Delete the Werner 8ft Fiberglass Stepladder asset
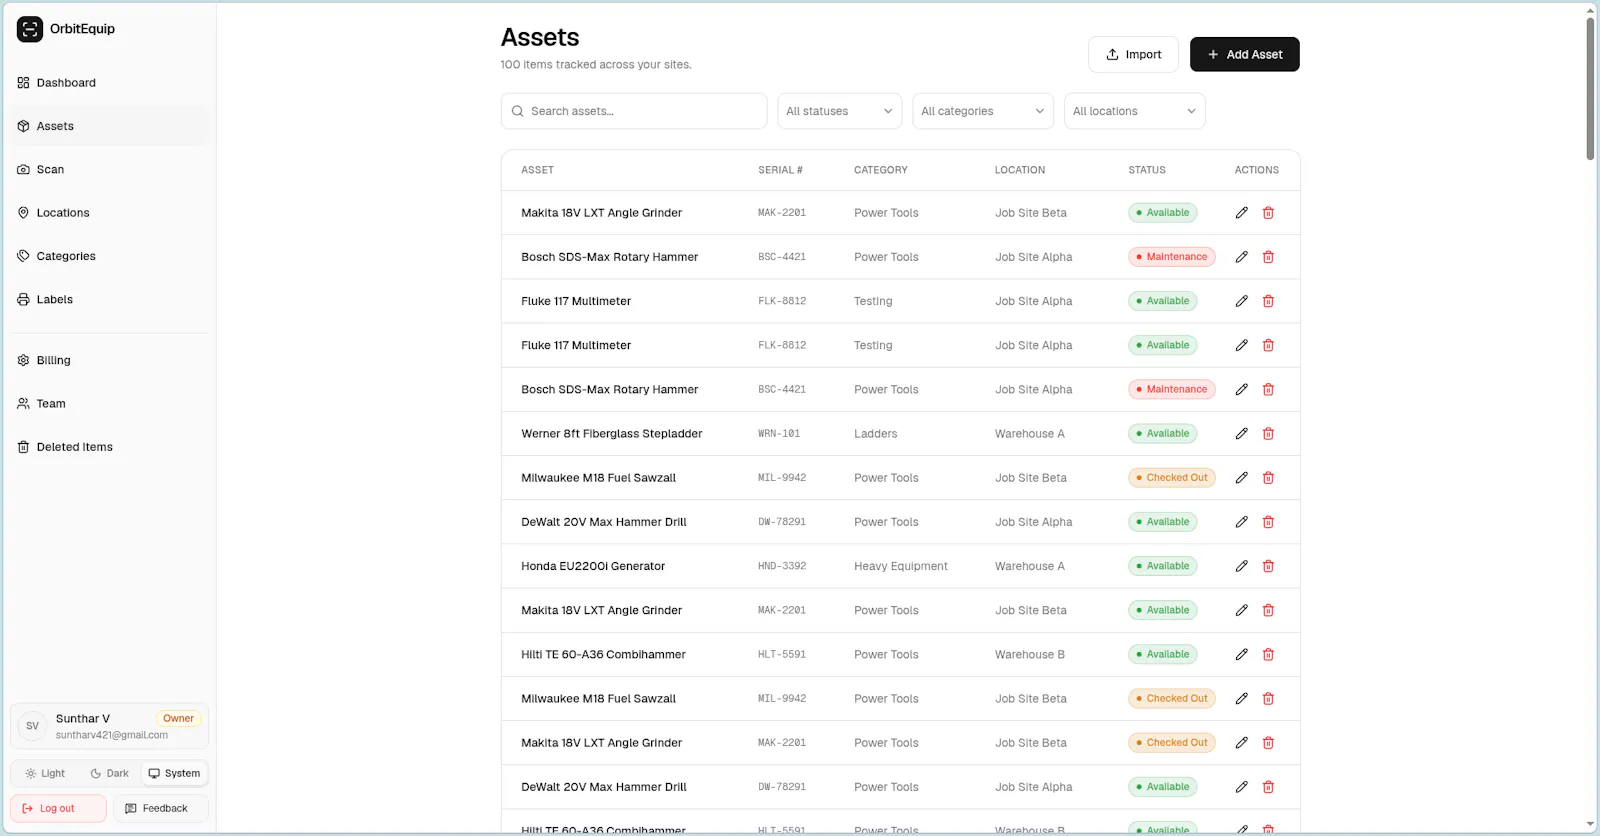The width and height of the screenshot is (1600, 836). point(1268,434)
